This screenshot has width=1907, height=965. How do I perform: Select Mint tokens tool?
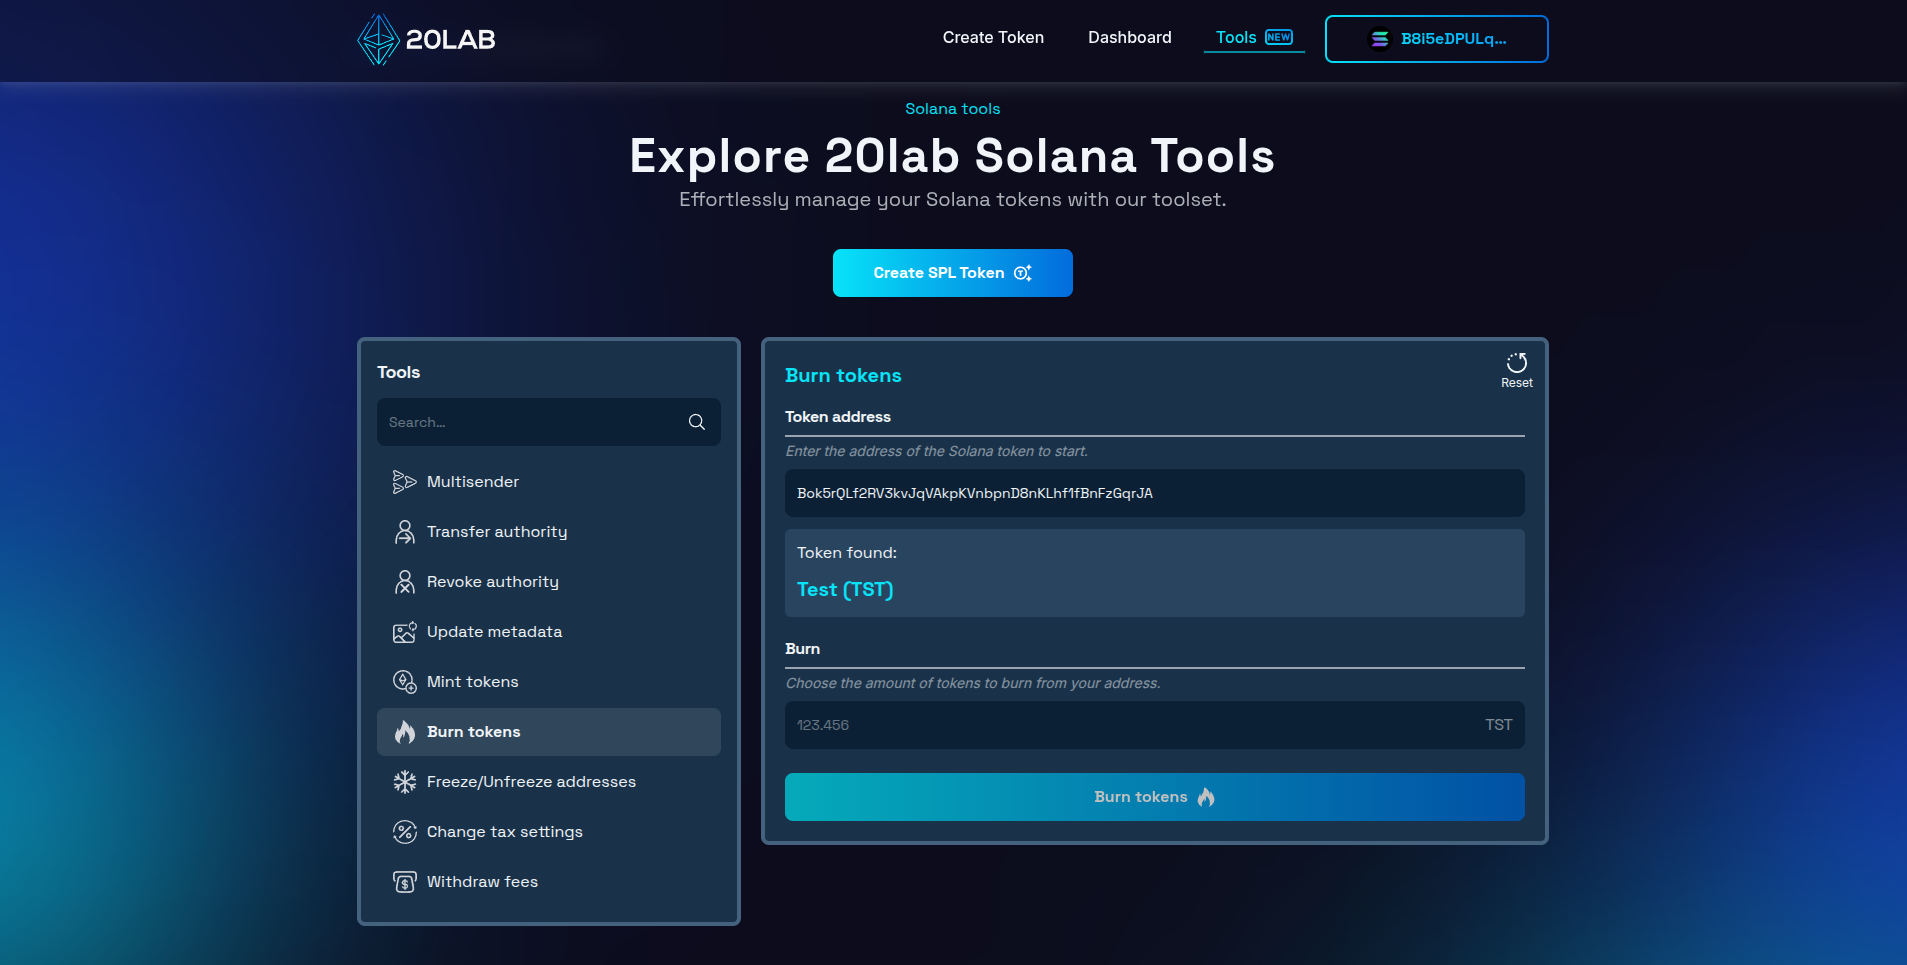[x=549, y=682]
